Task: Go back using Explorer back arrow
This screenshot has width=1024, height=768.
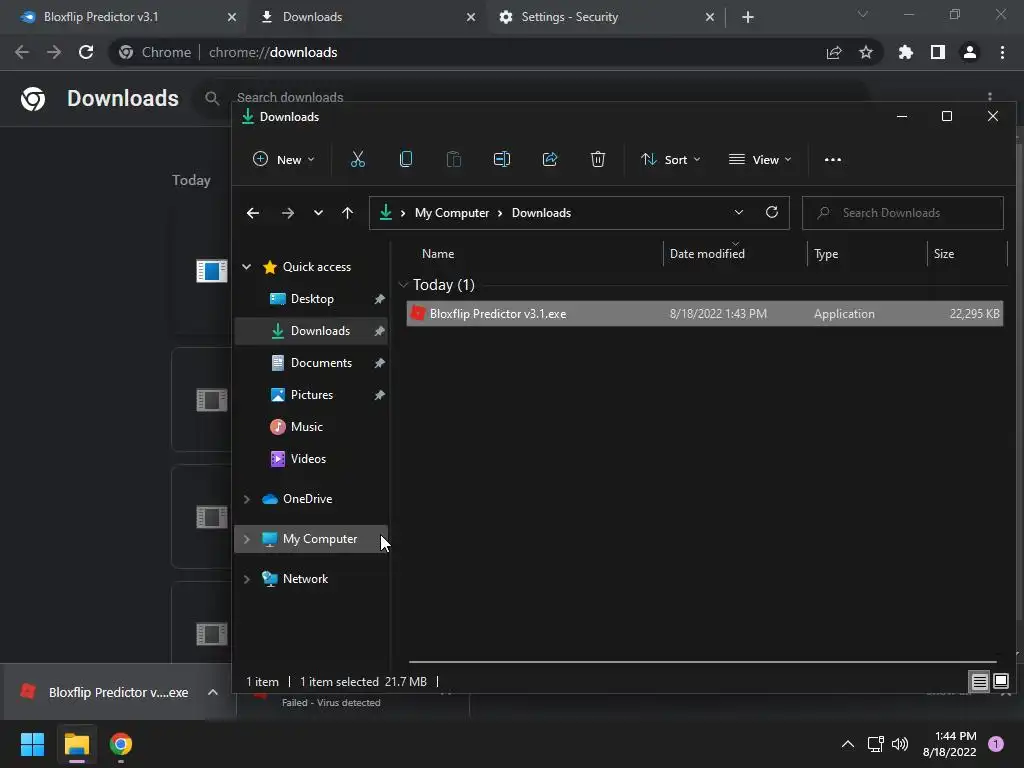Action: (253, 213)
